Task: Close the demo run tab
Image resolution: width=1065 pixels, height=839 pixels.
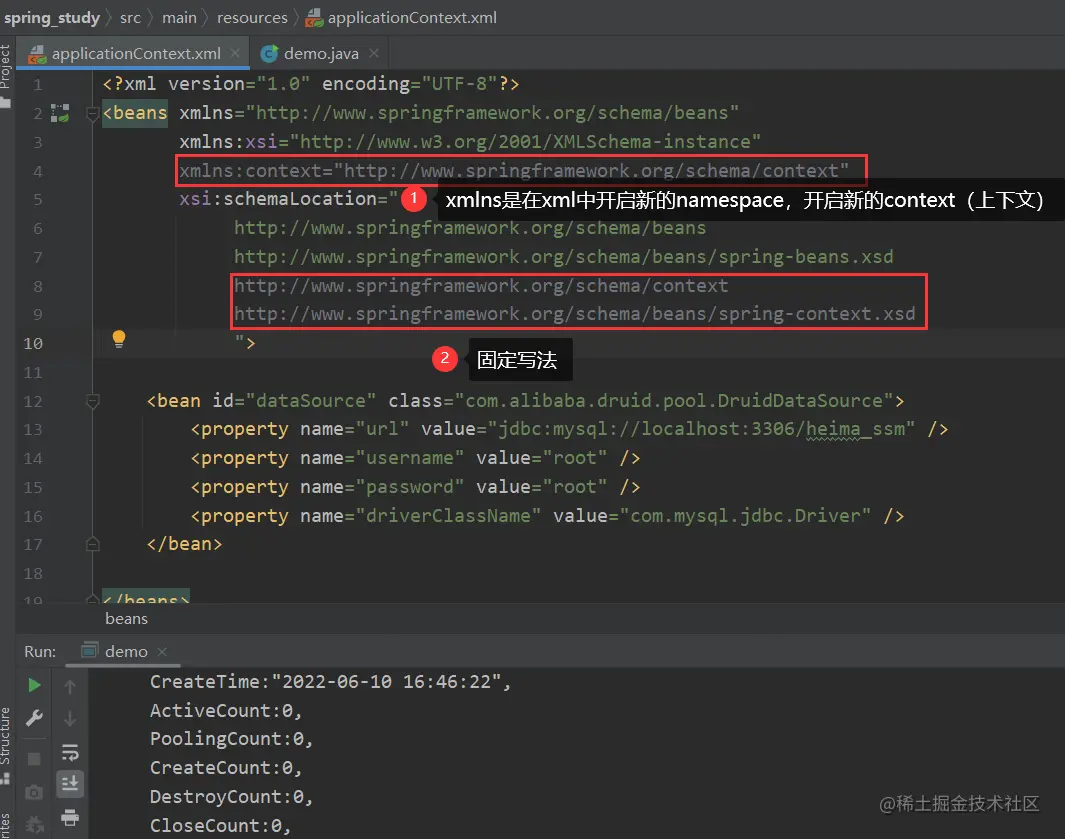Action: (162, 651)
